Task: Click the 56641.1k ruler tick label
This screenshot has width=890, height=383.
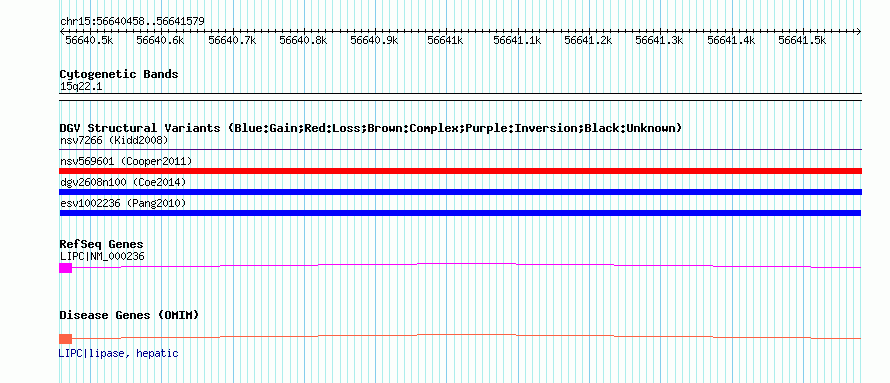Action: (517, 41)
